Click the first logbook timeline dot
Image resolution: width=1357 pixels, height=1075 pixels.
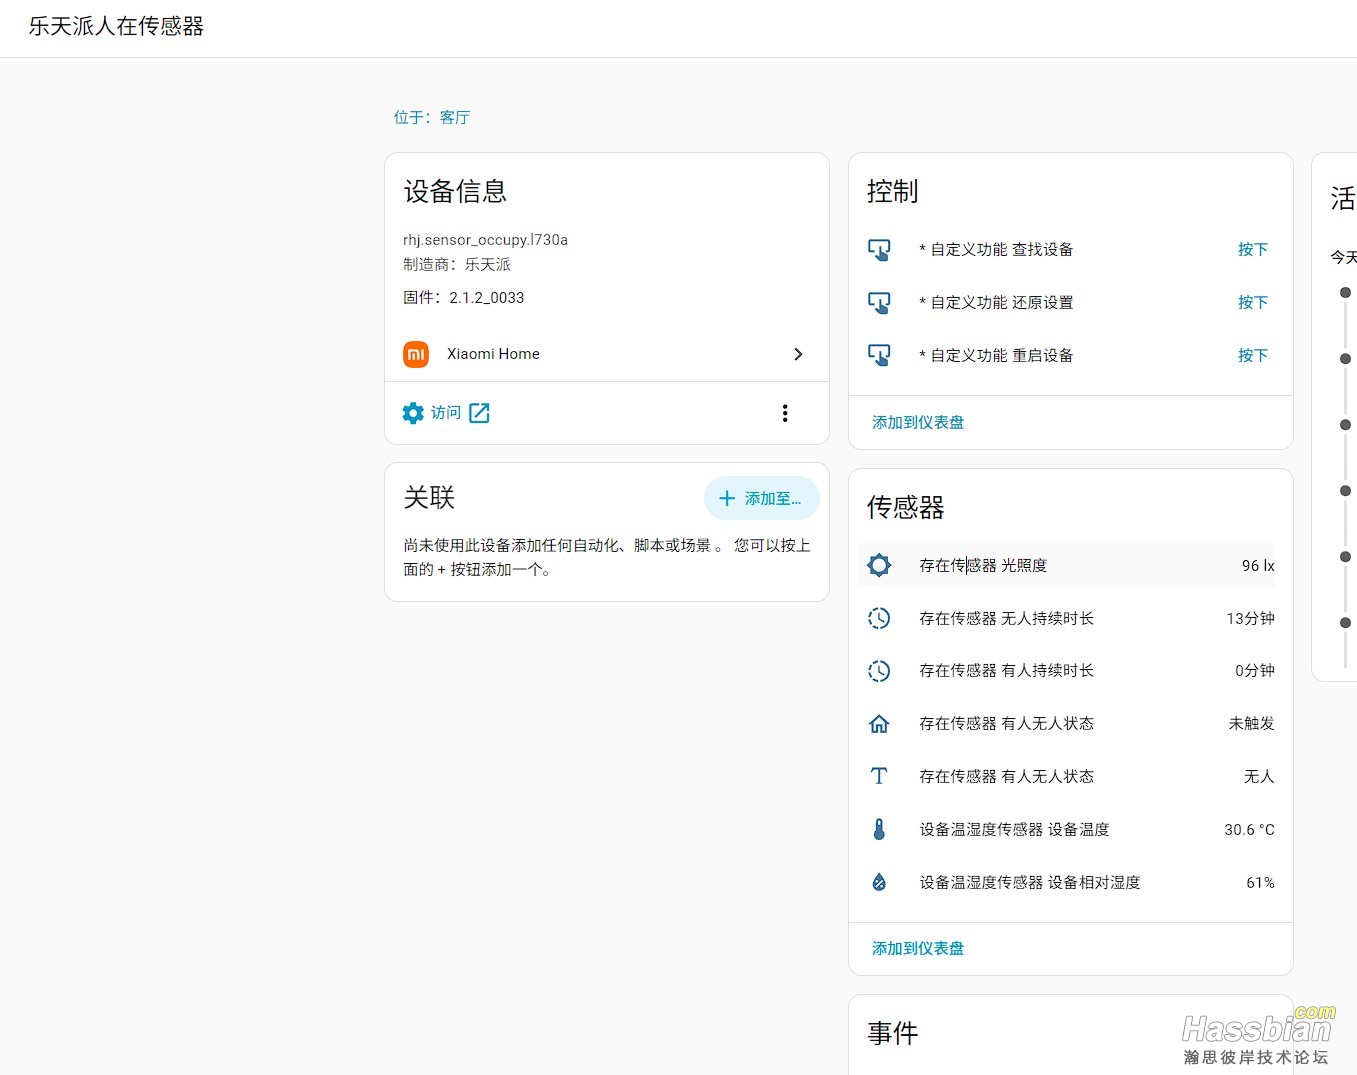1345,293
